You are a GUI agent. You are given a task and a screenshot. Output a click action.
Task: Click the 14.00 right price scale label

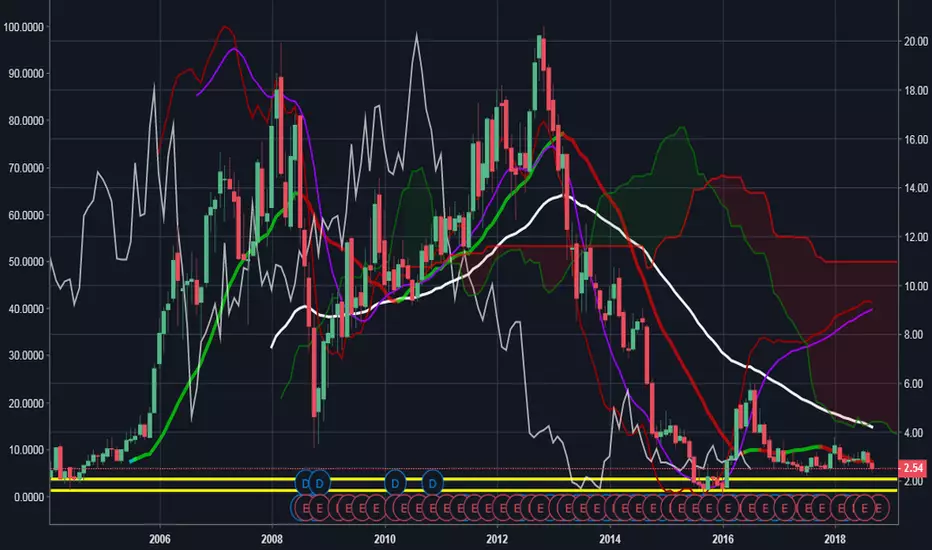tap(916, 188)
